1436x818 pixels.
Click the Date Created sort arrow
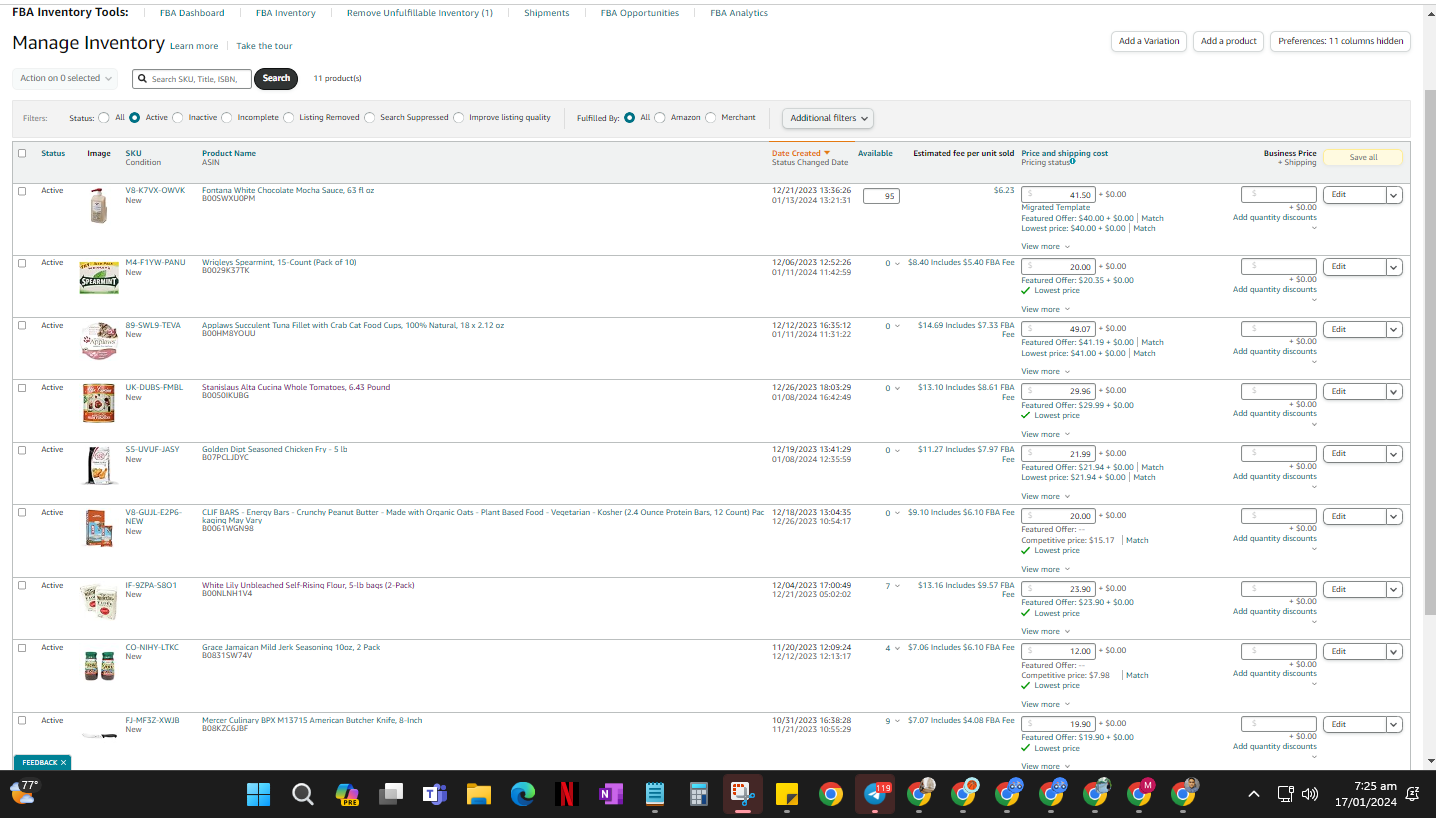click(827, 153)
